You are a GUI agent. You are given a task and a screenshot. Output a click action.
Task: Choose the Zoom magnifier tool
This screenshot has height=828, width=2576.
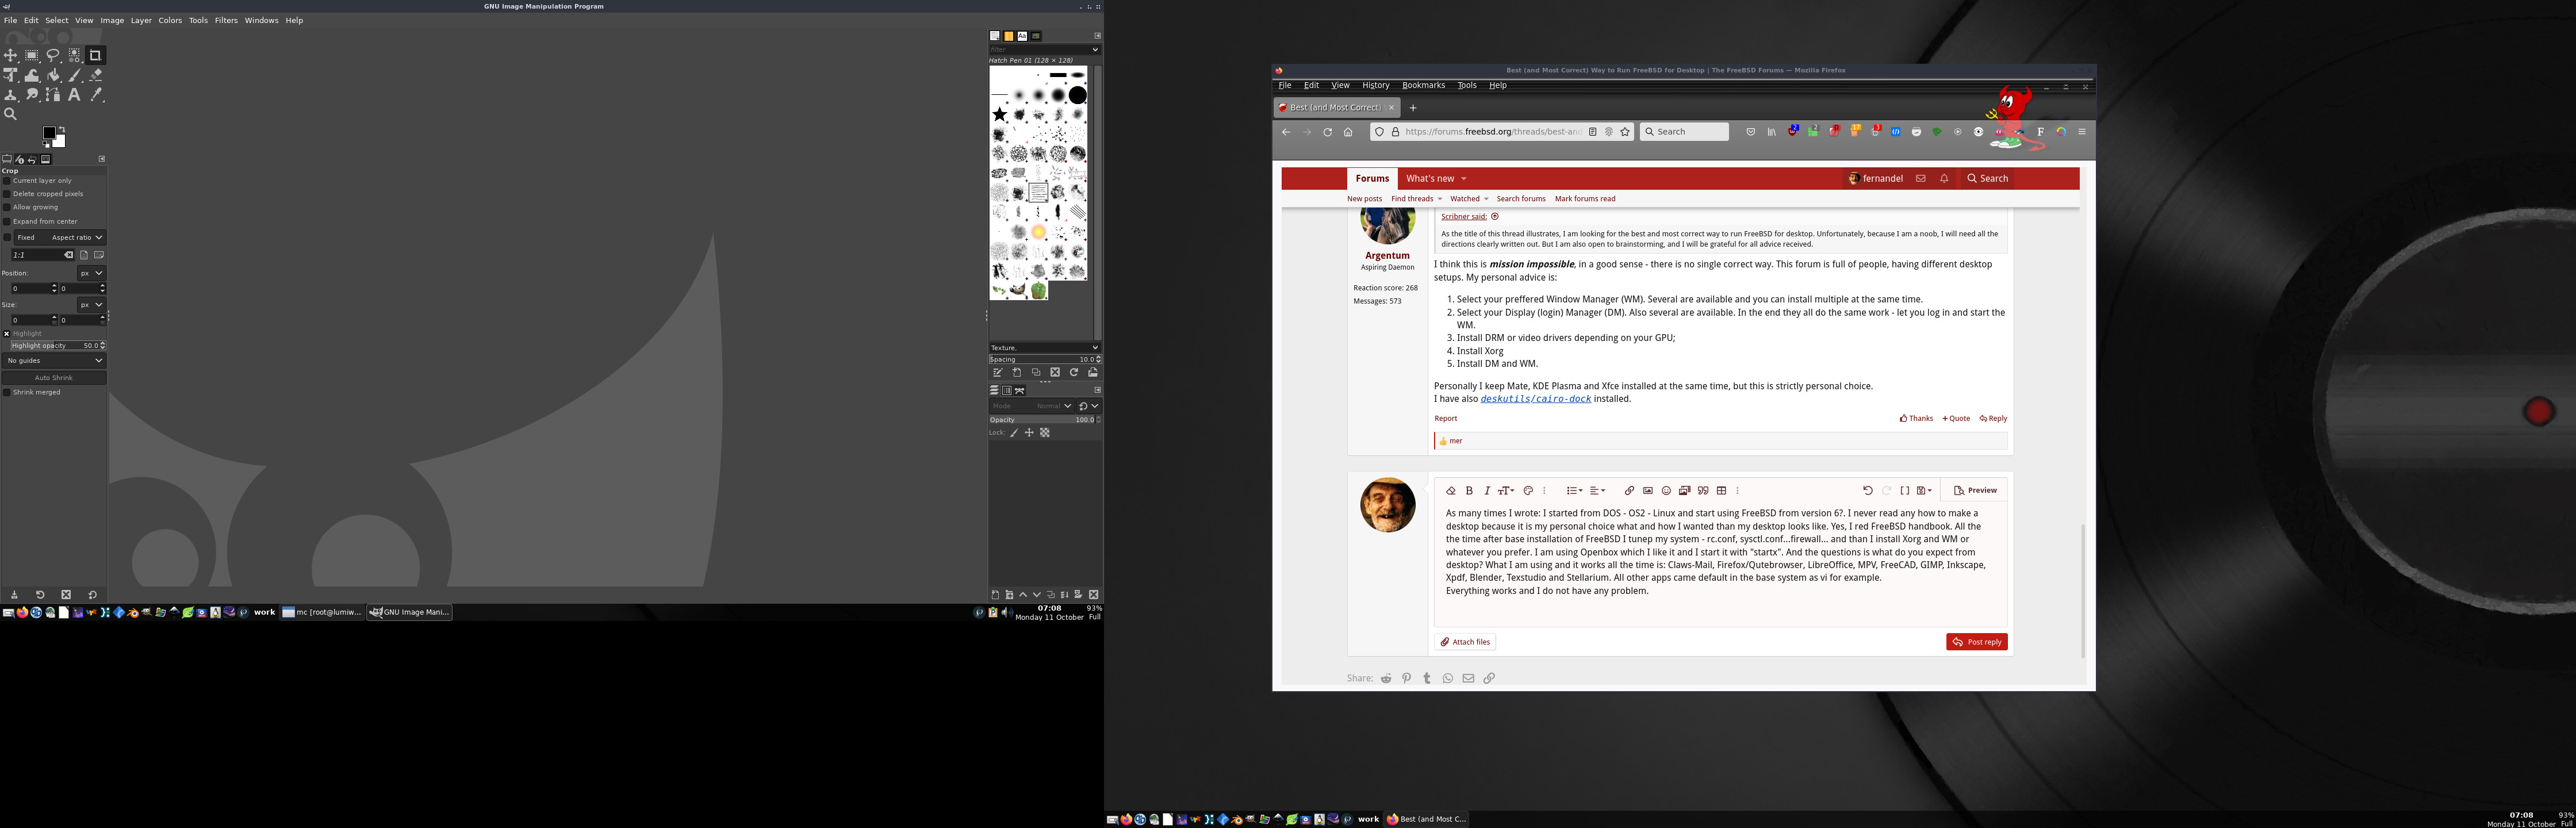pyautogui.click(x=11, y=114)
